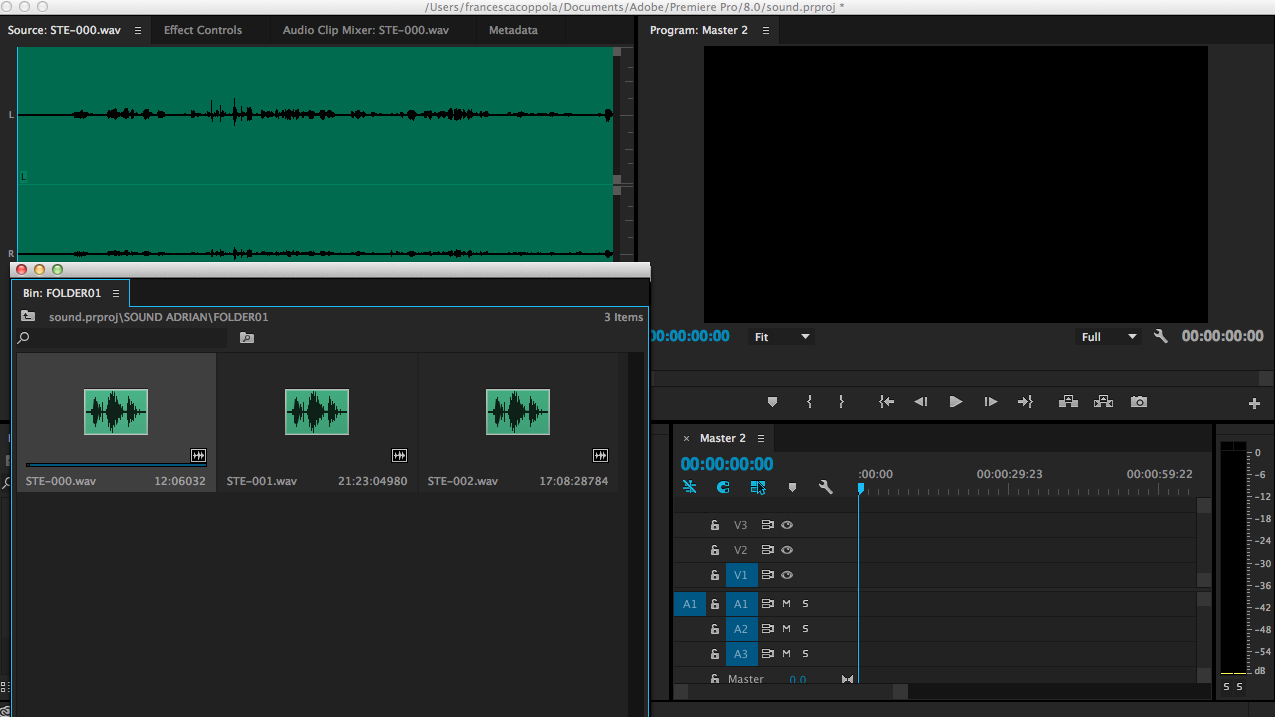Image resolution: width=1275 pixels, height=717 pixels.
Task: Click timeline current timecode 00:00:00:00
Action: click(x=727, y=464)
